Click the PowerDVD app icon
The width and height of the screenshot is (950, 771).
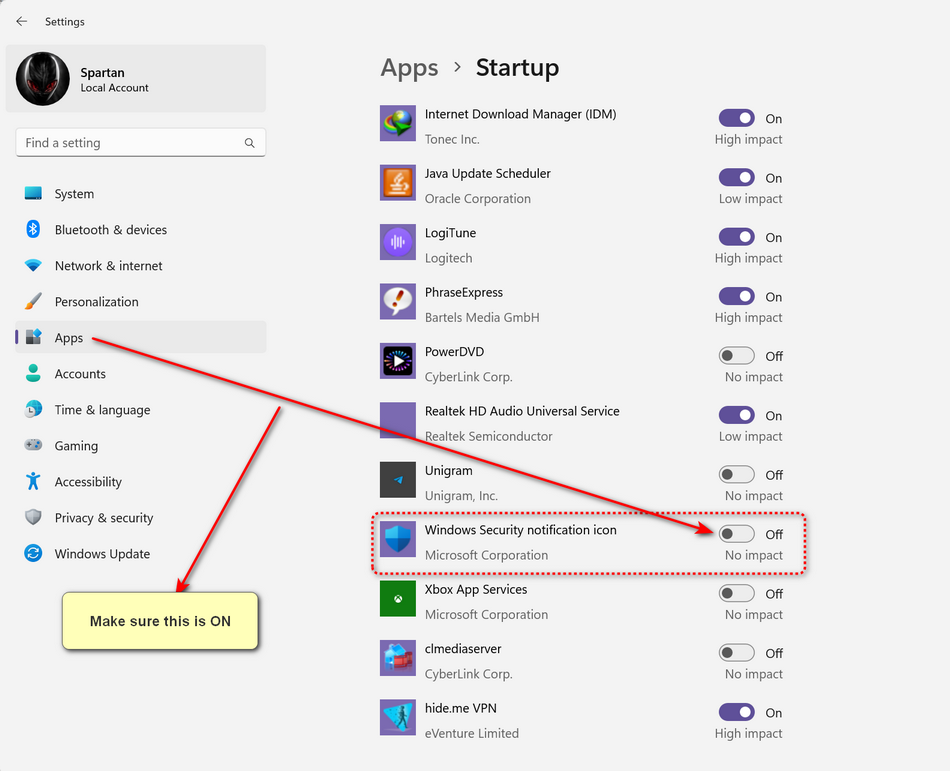click(x=398, y=361)
